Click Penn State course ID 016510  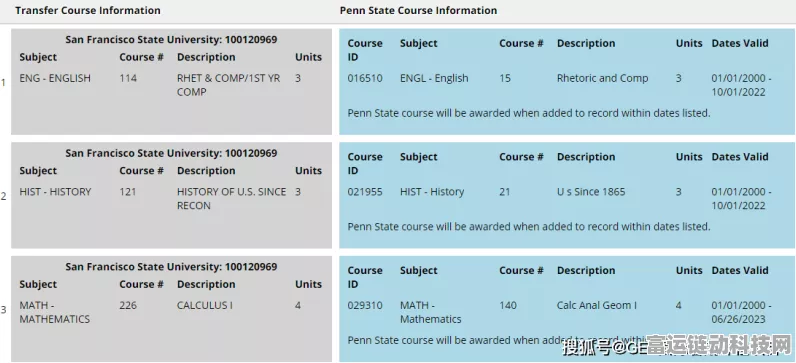click(365, 78)
